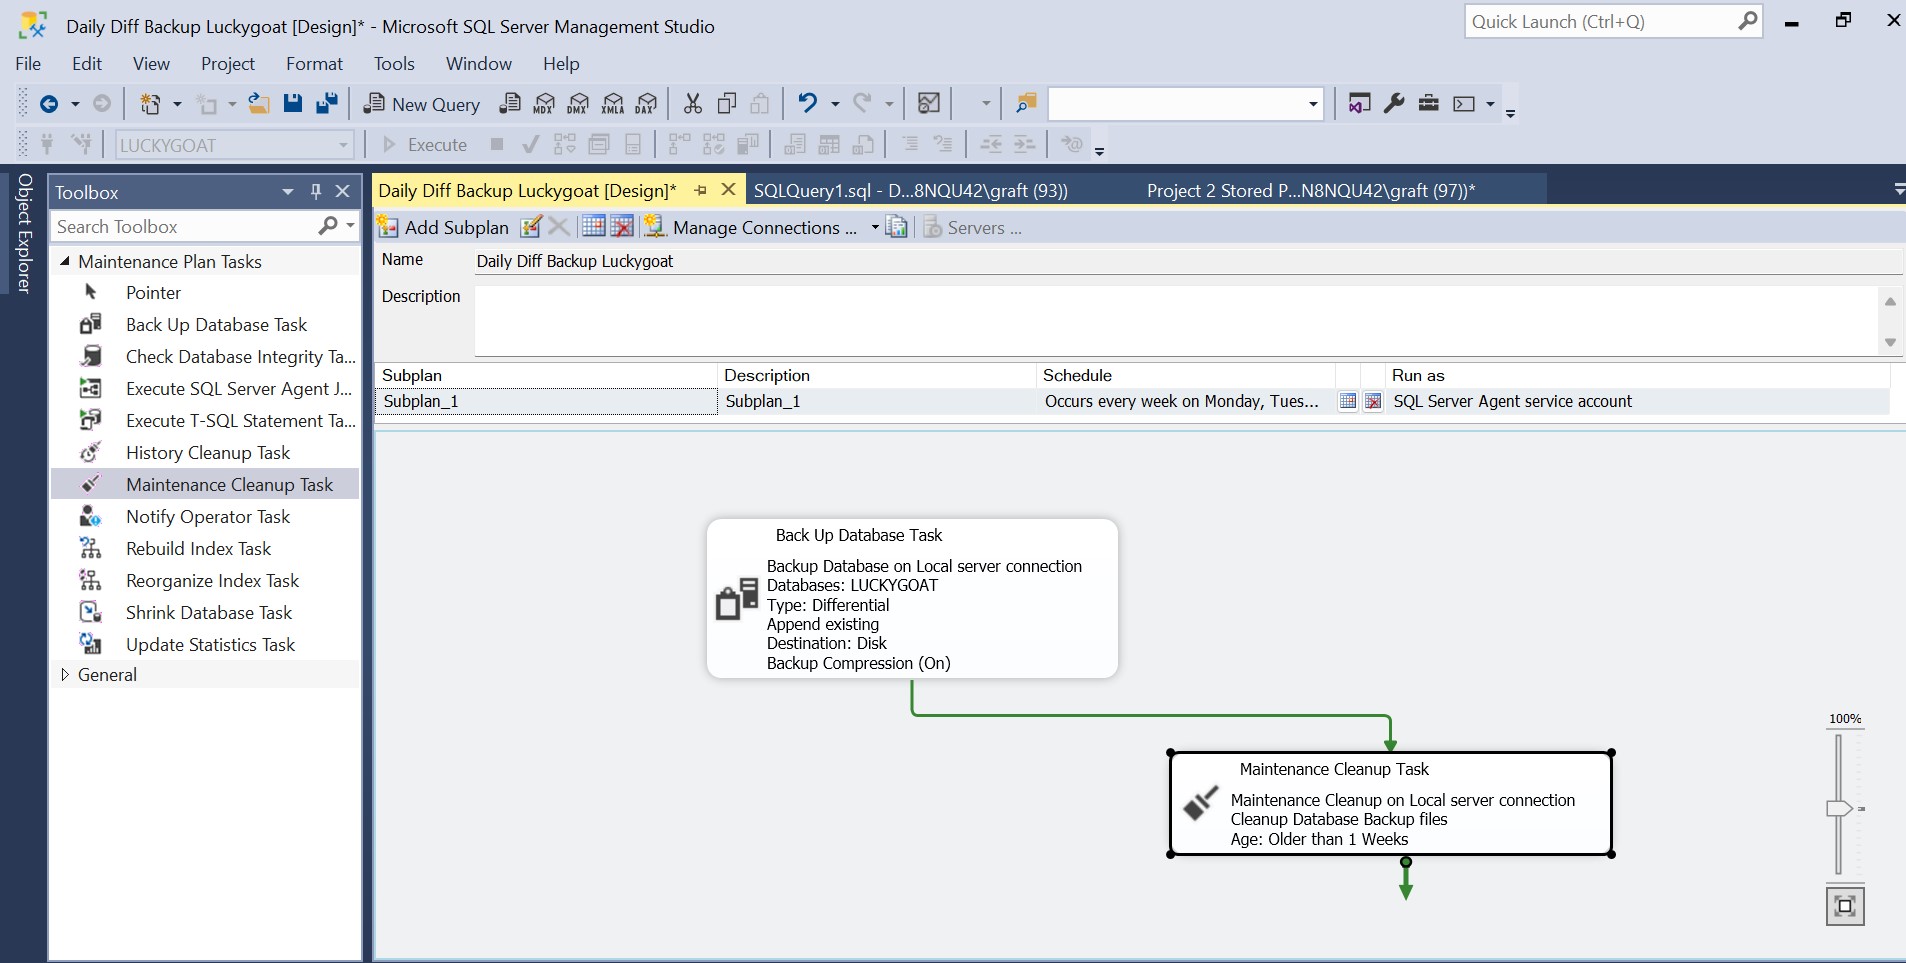Click the Save All toolbar icon
This screenshot has width=1906, height=963.
pyautogui.click(x=326, y=103)
